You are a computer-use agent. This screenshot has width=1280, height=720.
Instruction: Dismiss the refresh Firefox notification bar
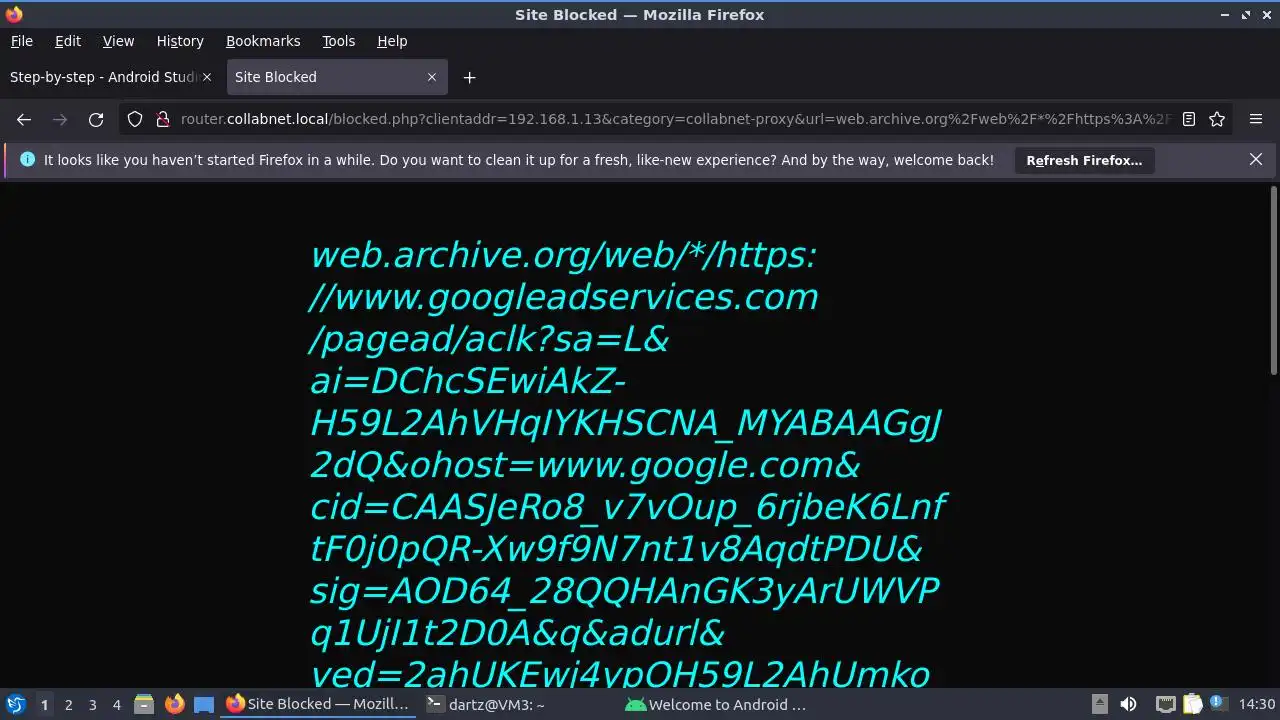pos(1256,159)
